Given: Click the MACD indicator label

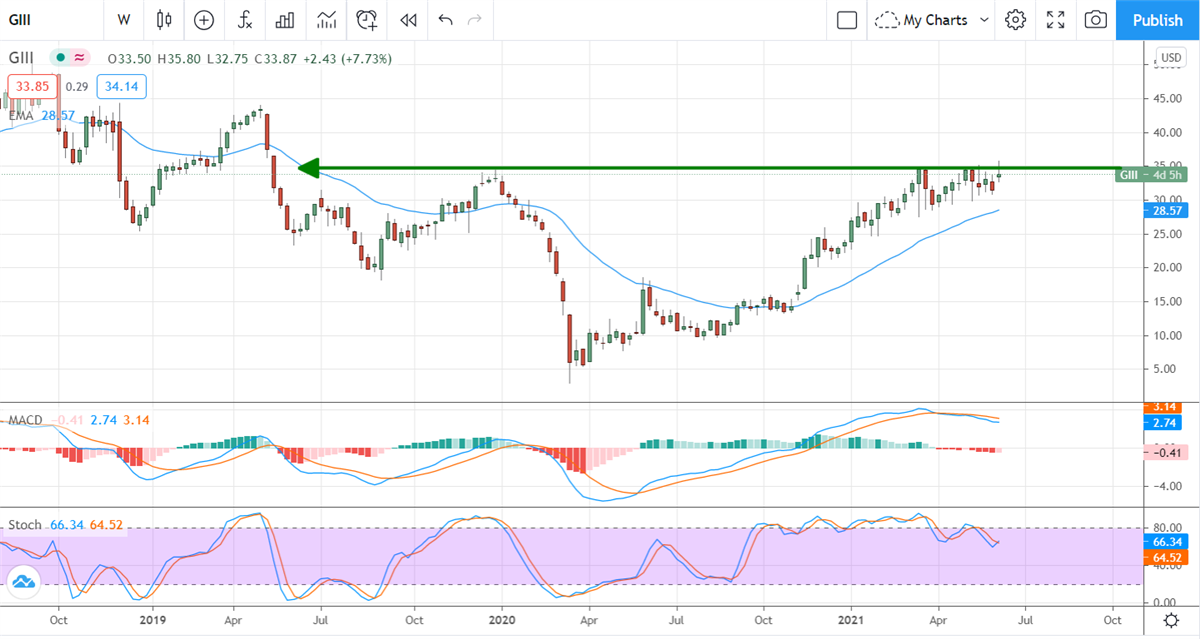Looking at the screenshot, I should tap(27, 420).
